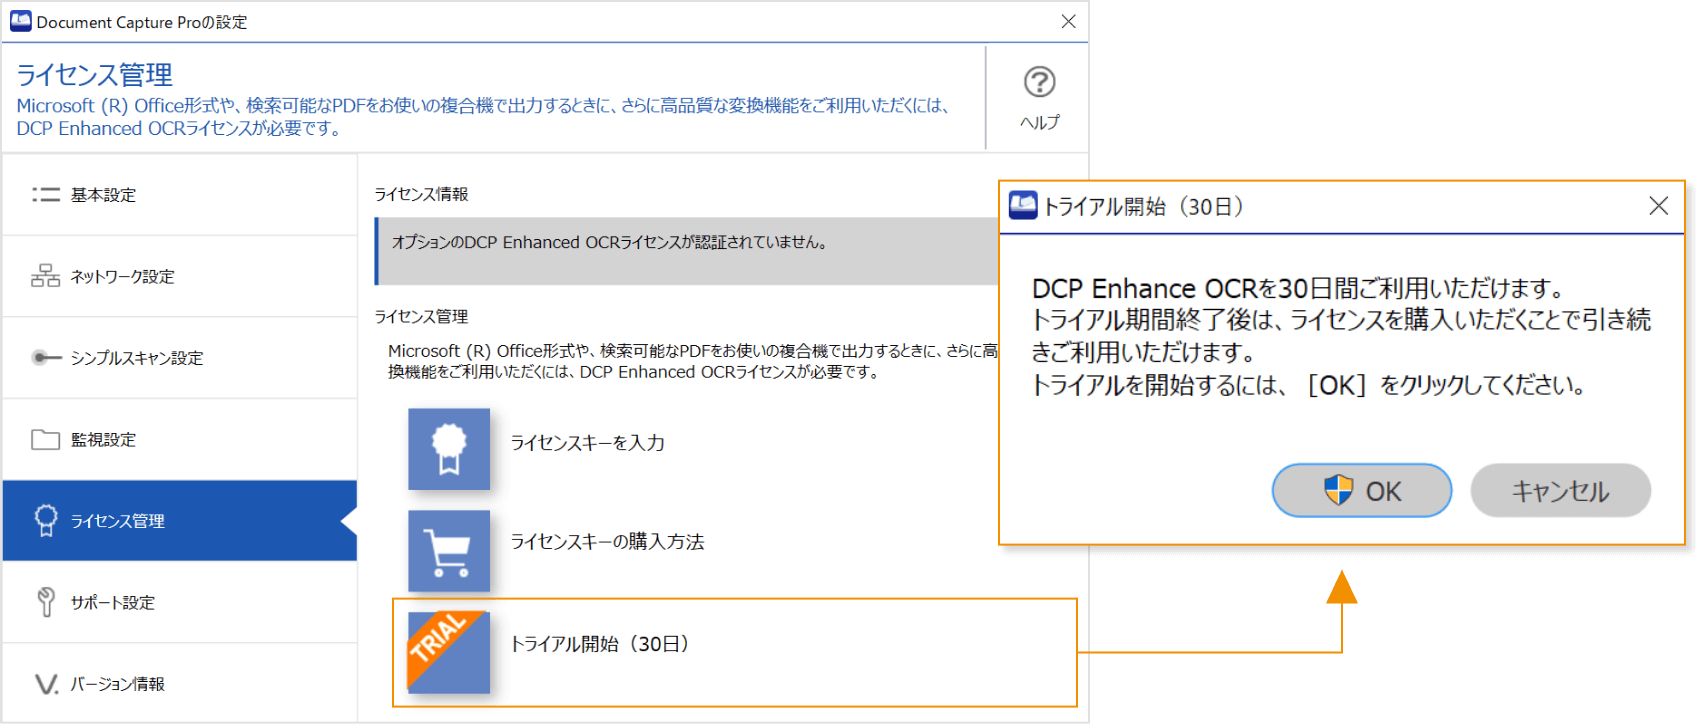
Task: Click the version info V icon
Action: click(x=46, y=684)
